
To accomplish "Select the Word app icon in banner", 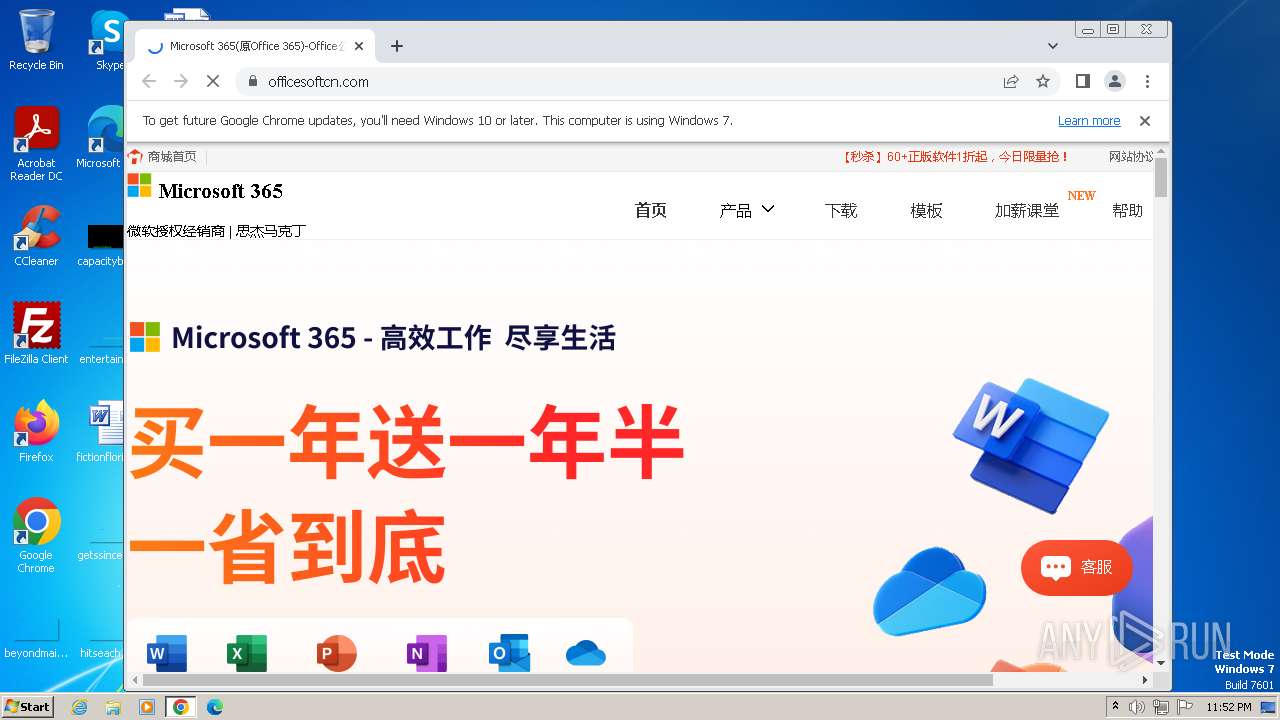I will [x=167, y=654].
